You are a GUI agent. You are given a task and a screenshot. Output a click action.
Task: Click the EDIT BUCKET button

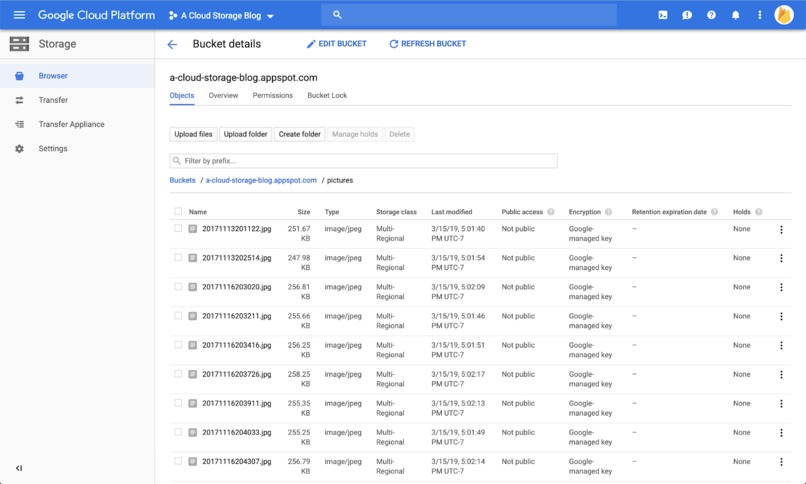point(337,44)
